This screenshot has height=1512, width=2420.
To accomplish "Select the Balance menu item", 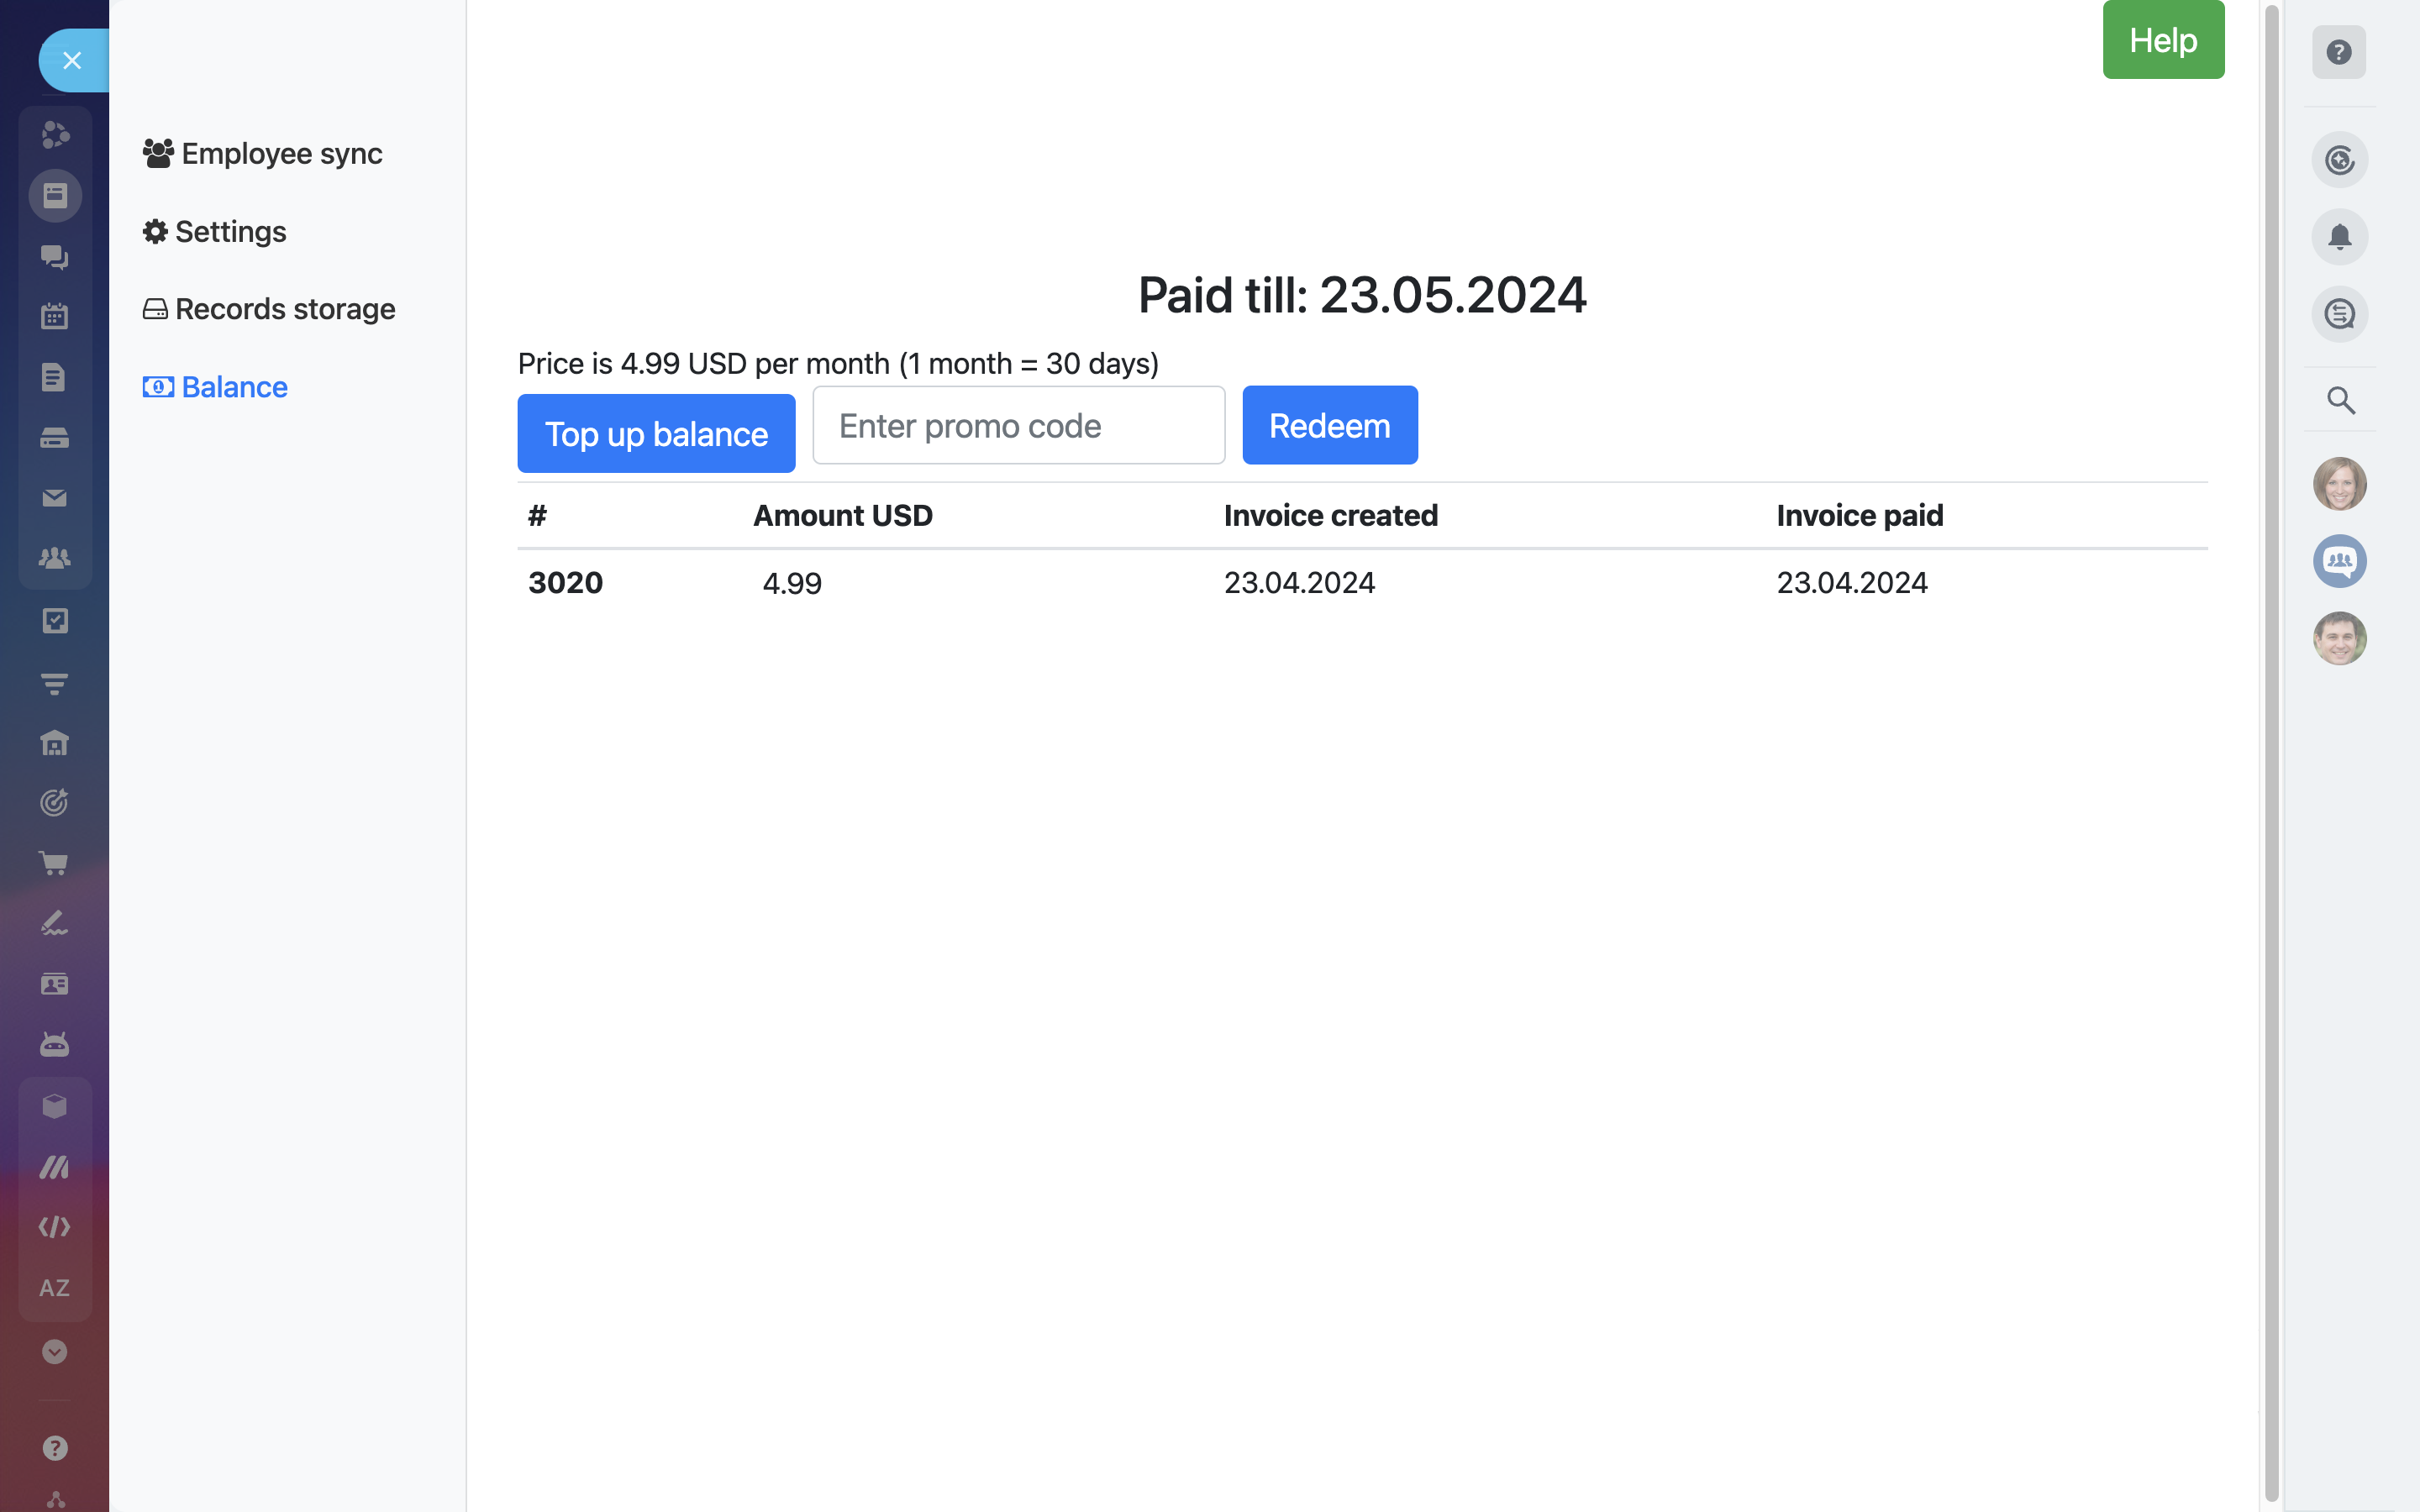I will click(x=215, y=387).
